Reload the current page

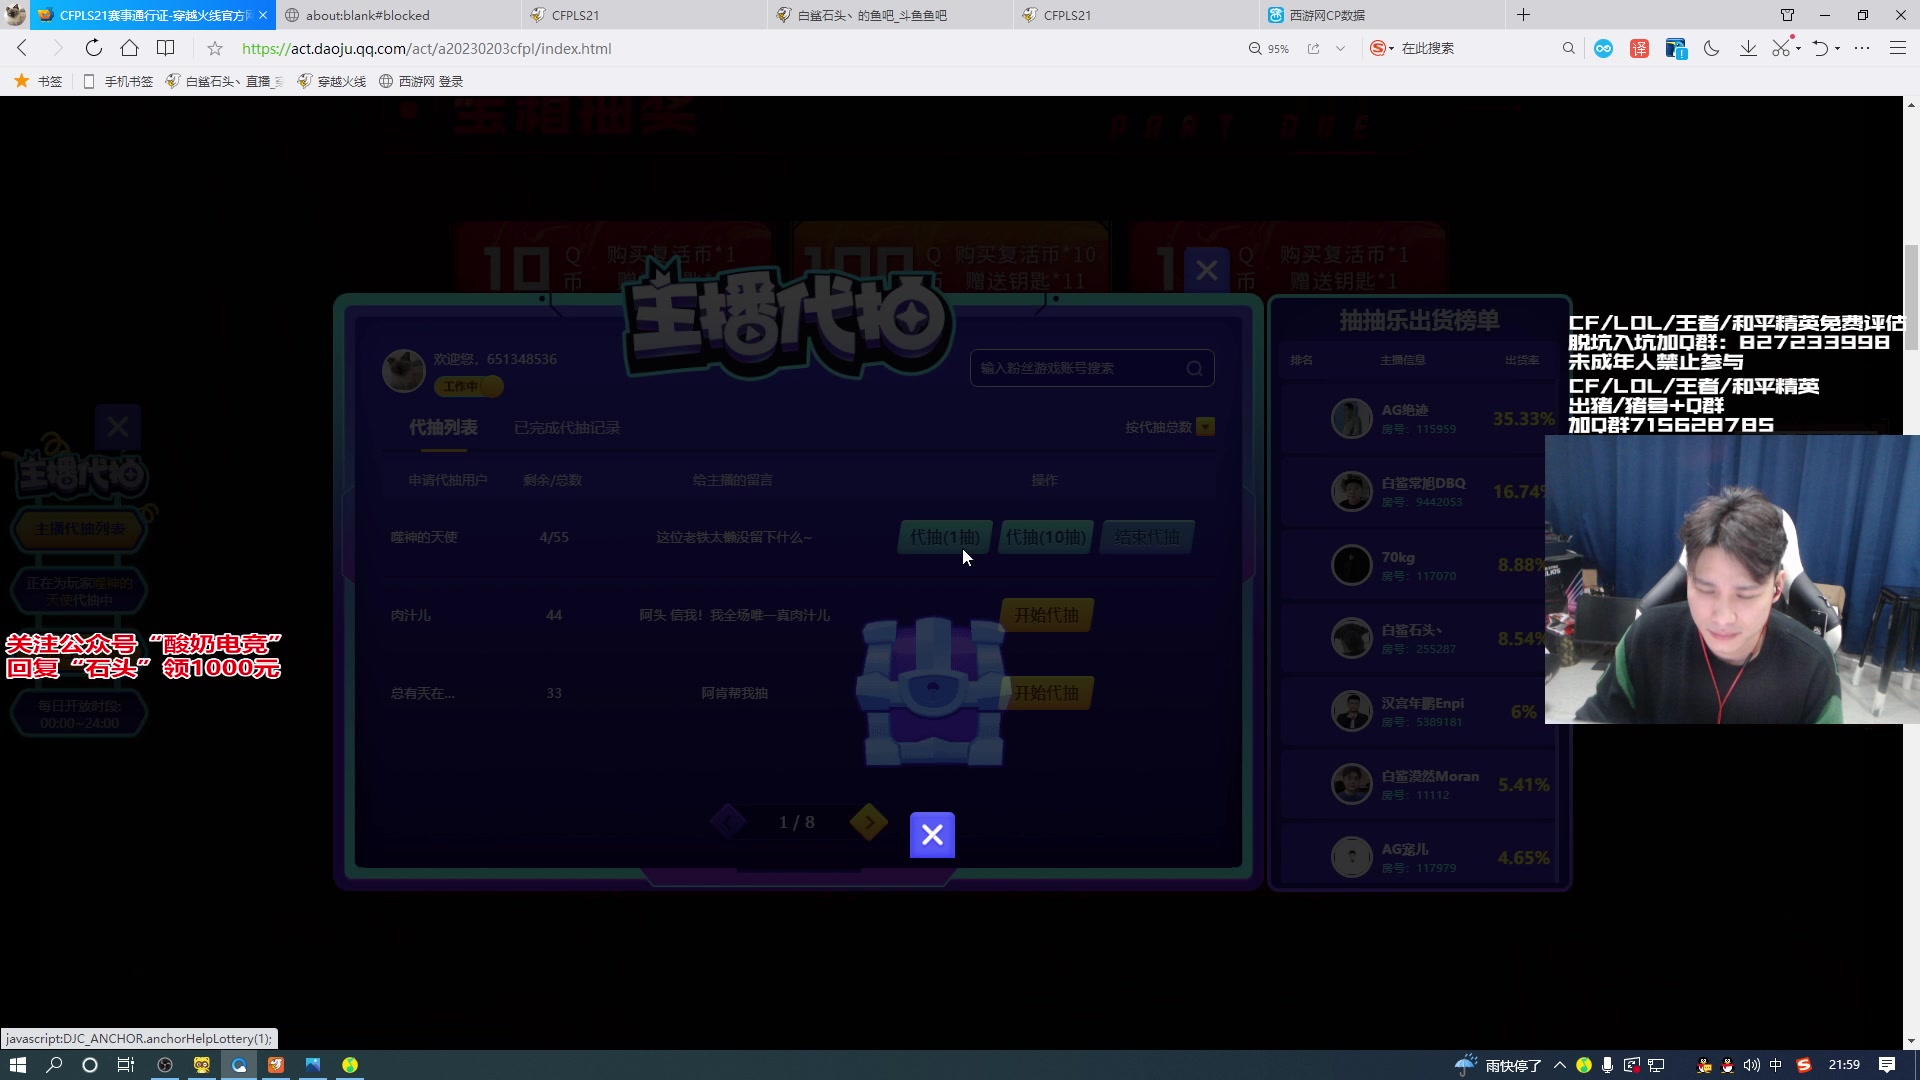point(93,48)
